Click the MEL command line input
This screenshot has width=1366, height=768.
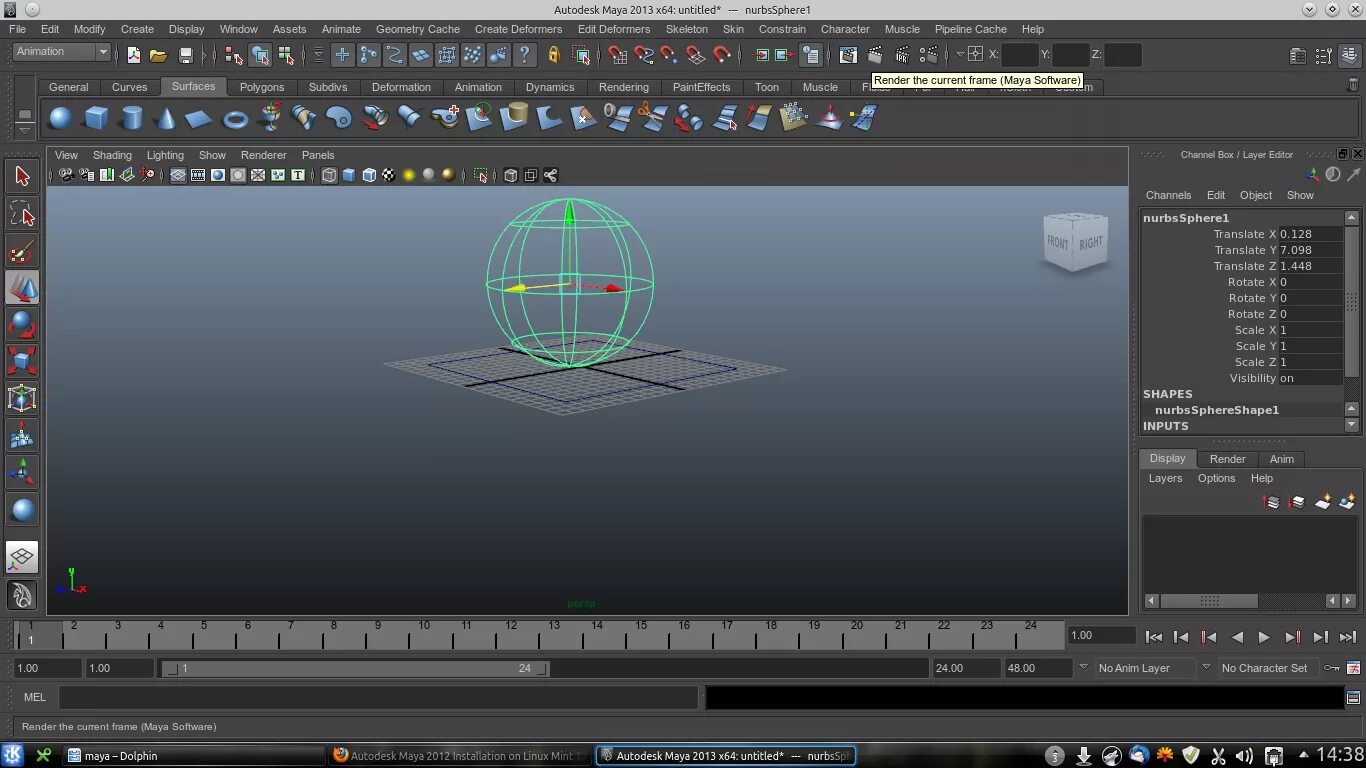click(x=378, y=697)
